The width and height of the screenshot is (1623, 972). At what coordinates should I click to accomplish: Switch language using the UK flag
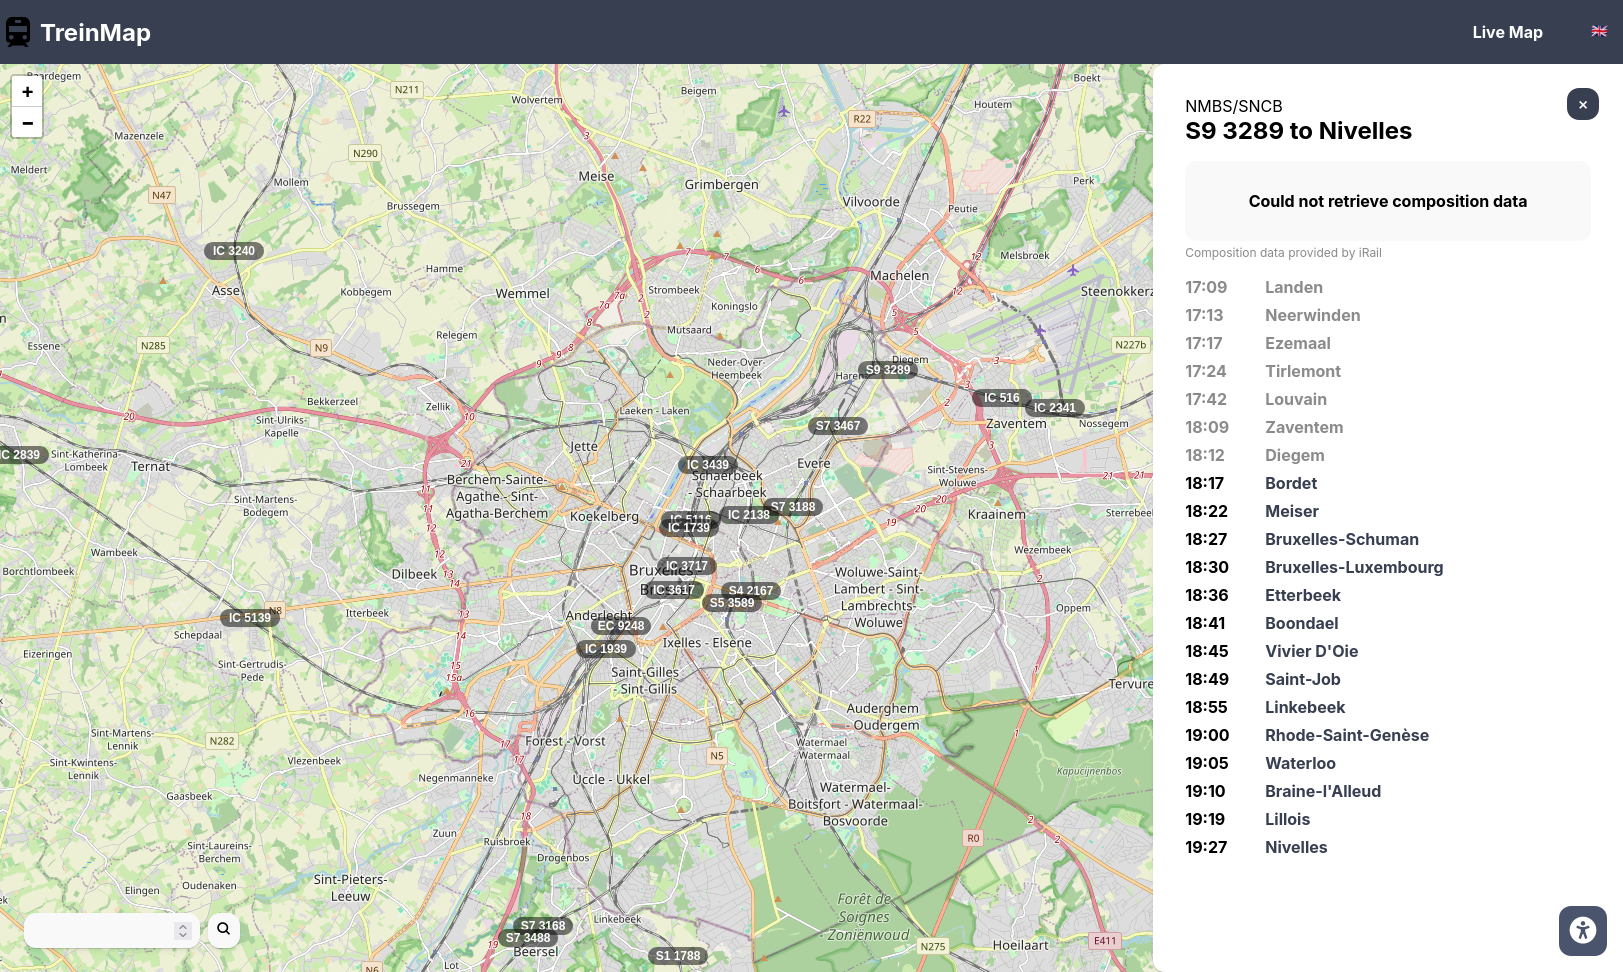tap(1599, 32)
